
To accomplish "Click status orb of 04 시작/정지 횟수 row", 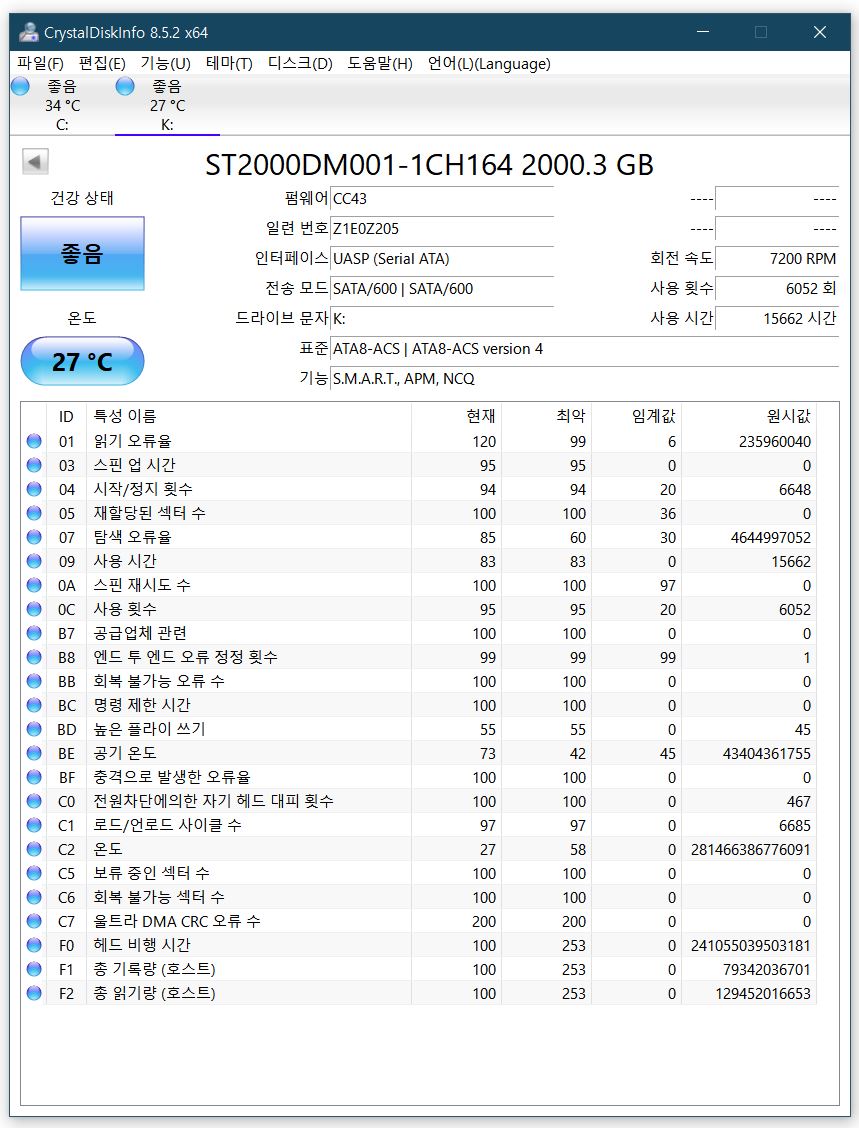I will coord(34,489).
